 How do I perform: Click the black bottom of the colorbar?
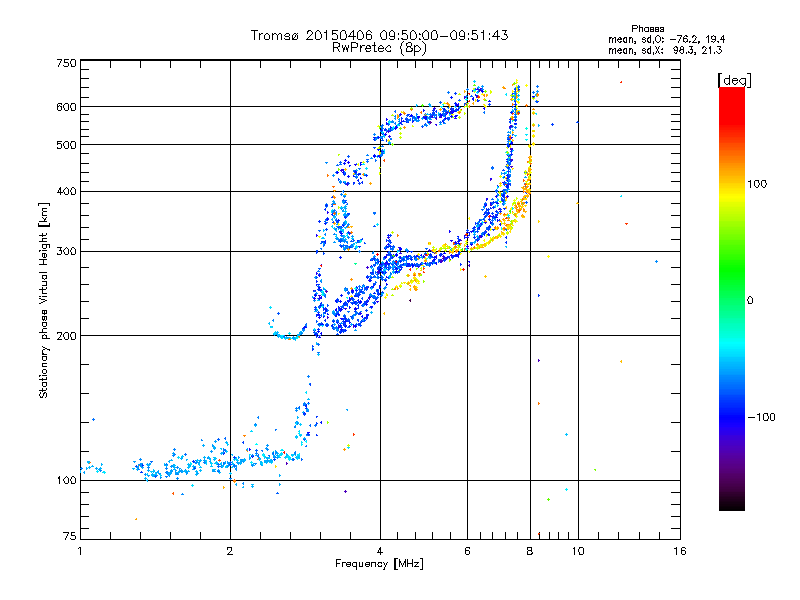[x=732, y=503]
